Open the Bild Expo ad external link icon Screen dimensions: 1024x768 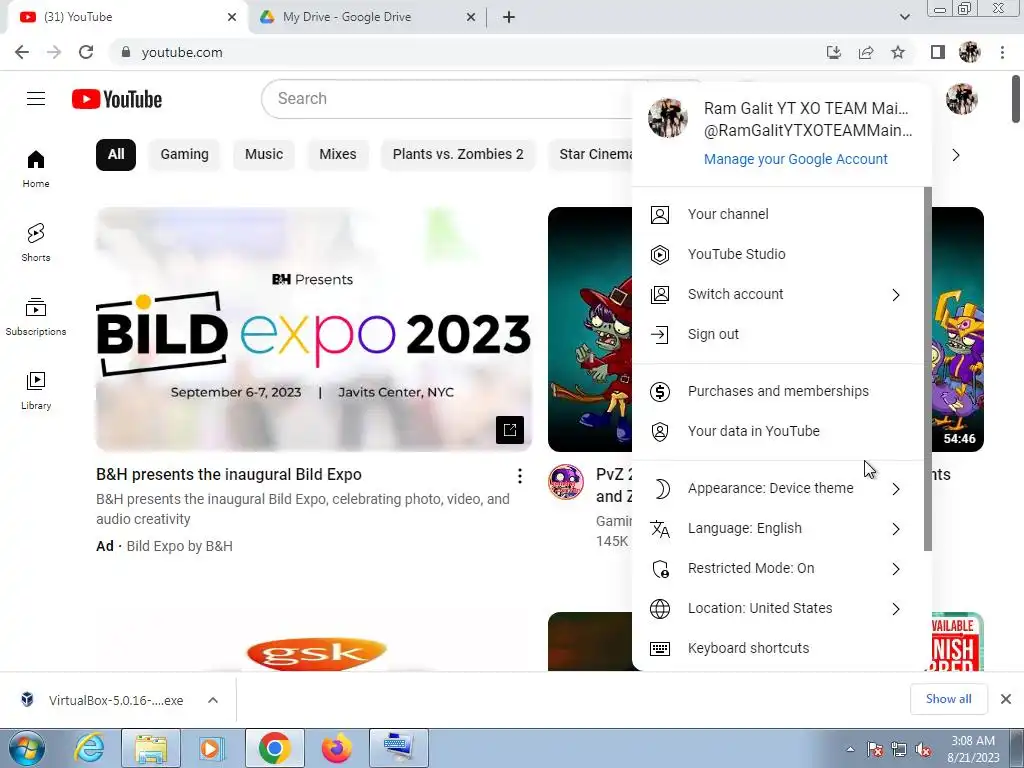[510, 430]
